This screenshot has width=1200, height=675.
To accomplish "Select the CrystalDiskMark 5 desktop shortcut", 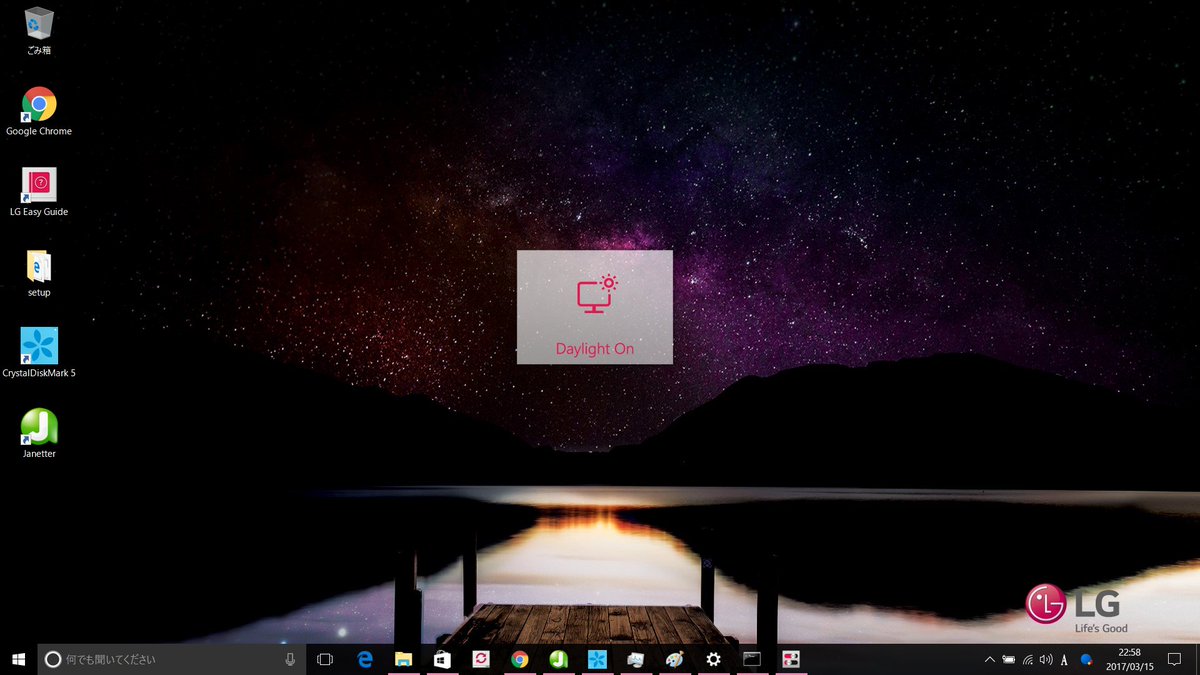I will (x=39, y=353).
